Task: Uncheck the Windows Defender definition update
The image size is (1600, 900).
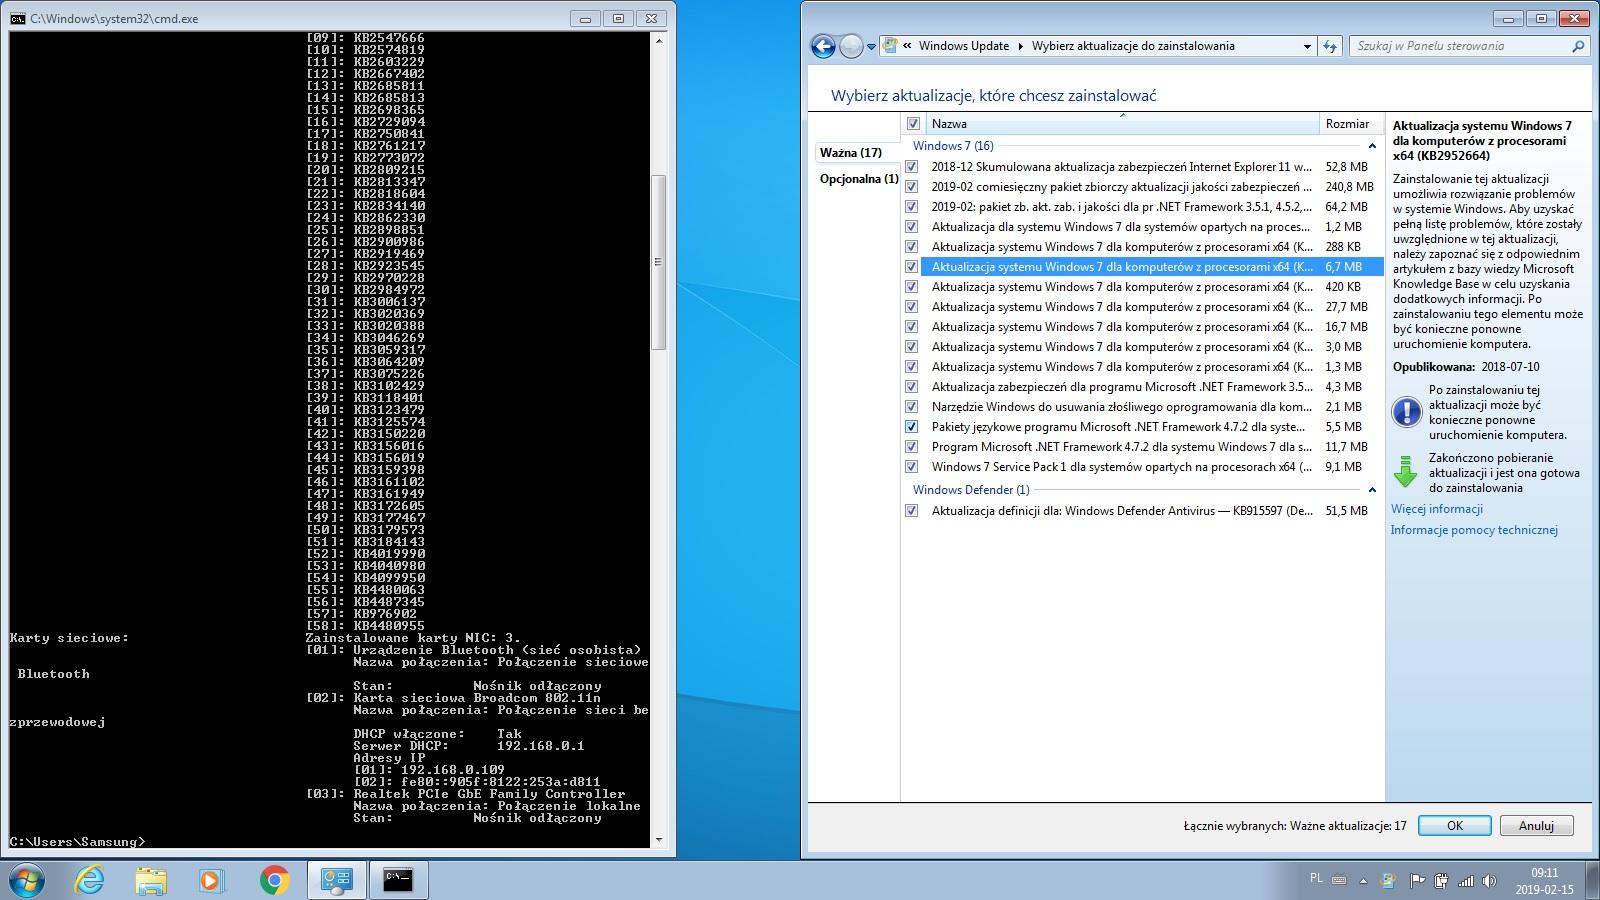Action: (x=911, y=511)
